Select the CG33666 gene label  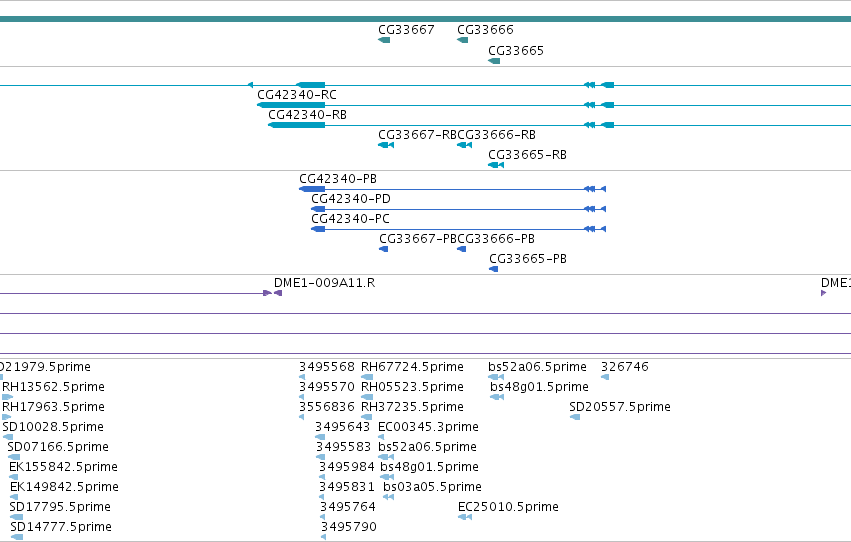tap(485, 30)
